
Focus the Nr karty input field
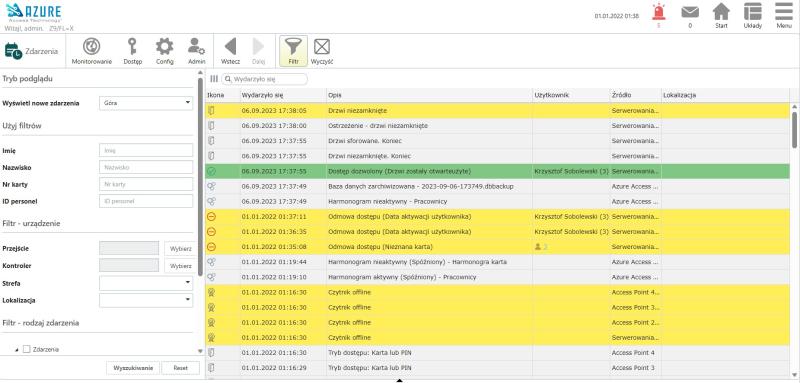[x=146, y=184]
